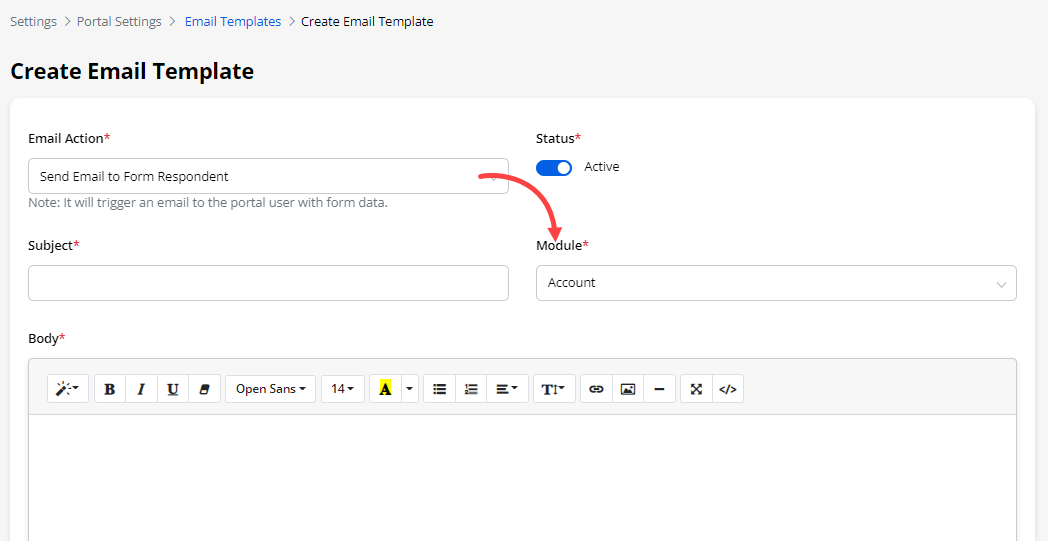Open the Email Action dropdown
This screenshot has width=1048, height=541.
(268, 176)
